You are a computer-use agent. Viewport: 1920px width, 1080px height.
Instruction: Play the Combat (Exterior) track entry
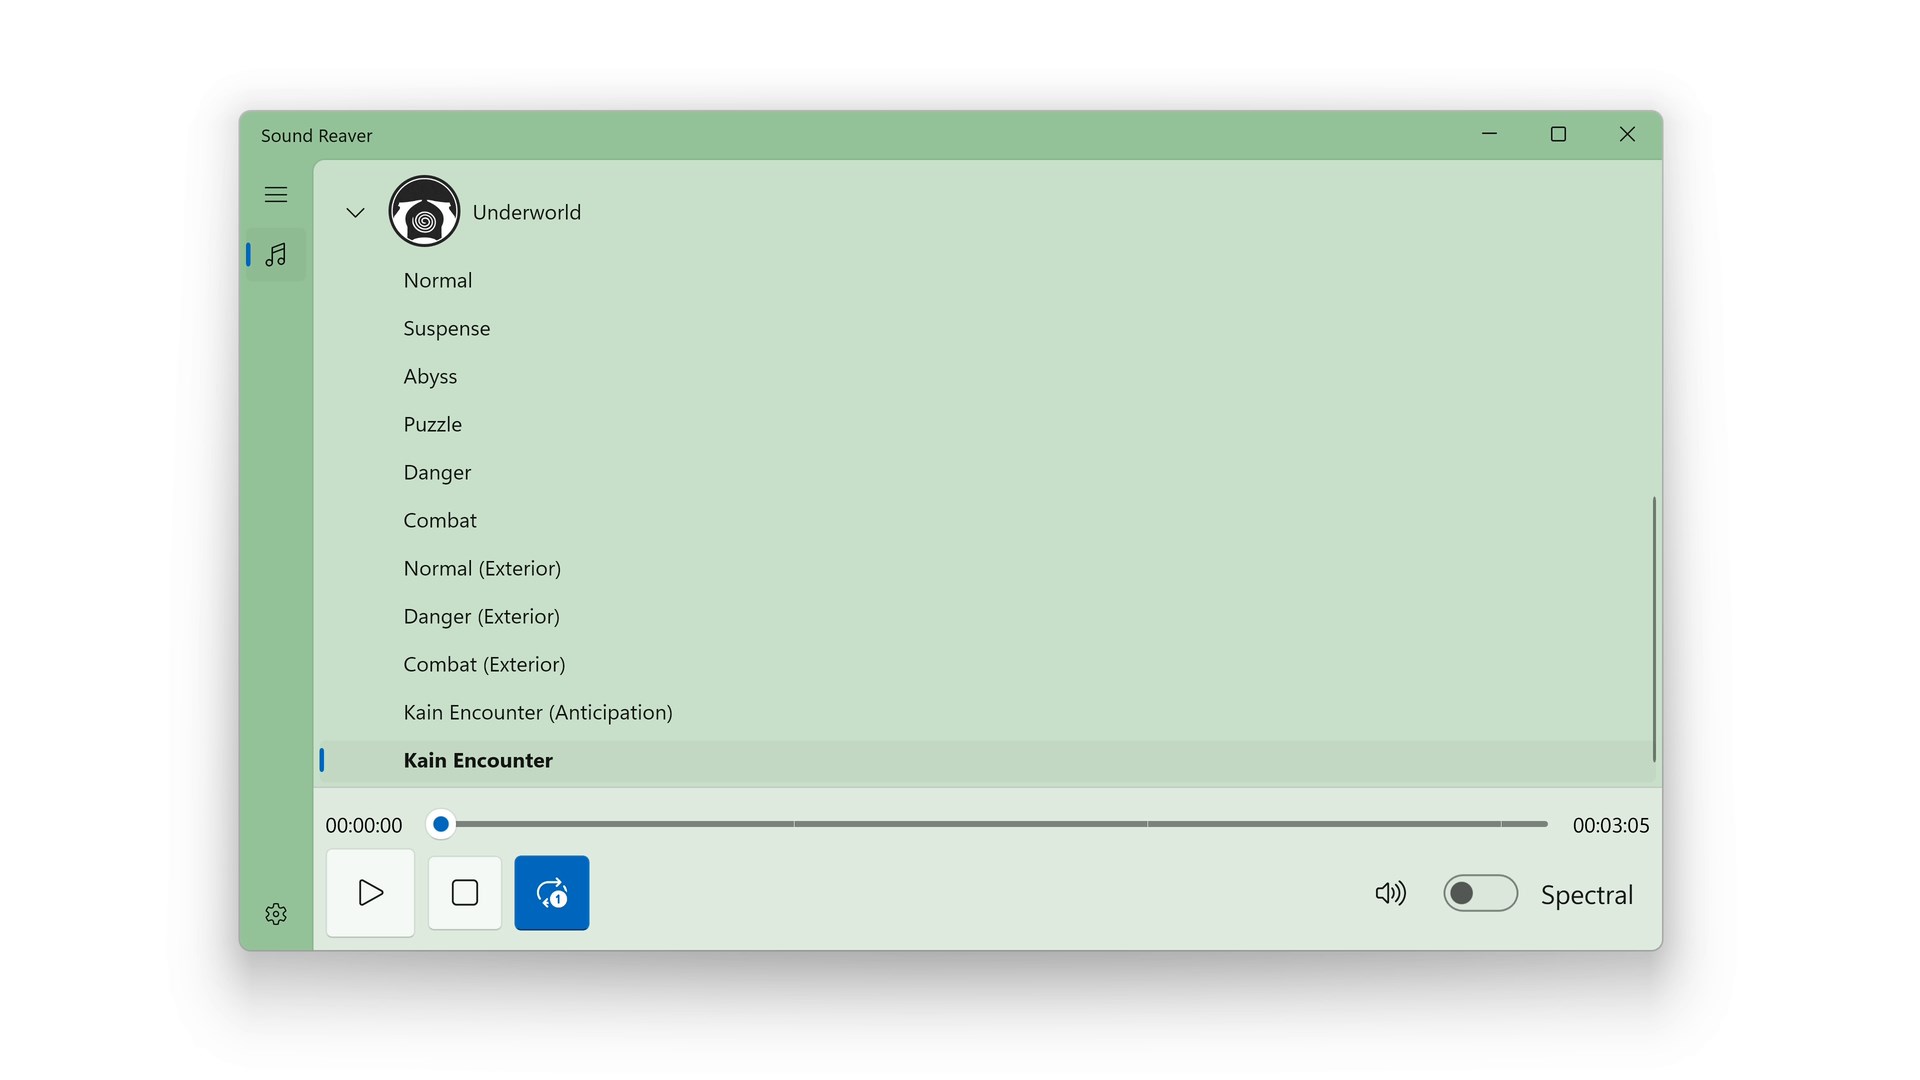coord(484,665)
